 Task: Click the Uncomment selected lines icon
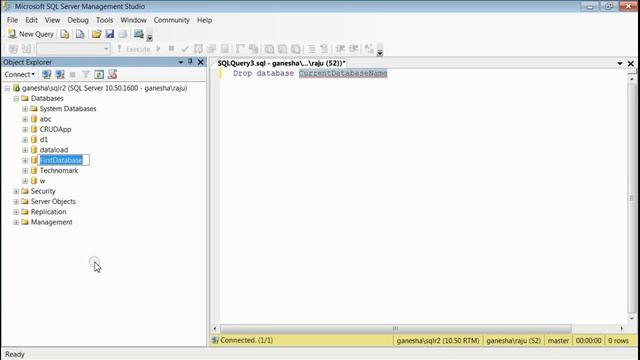pos(324,49)
